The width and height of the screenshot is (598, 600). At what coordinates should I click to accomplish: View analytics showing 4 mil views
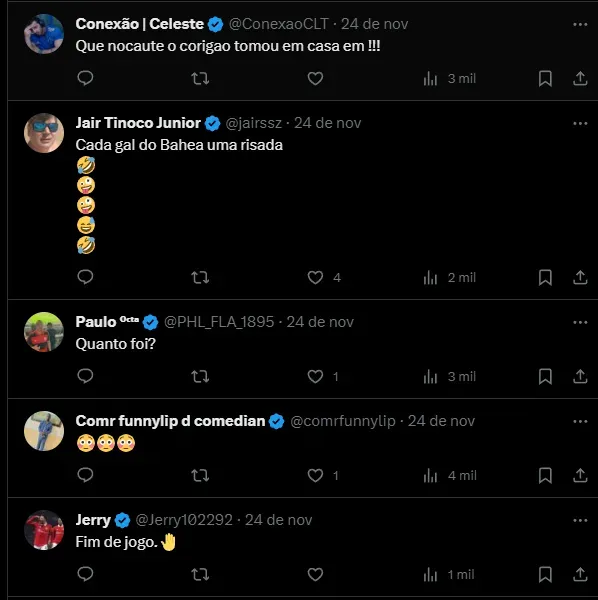point(450,476)
